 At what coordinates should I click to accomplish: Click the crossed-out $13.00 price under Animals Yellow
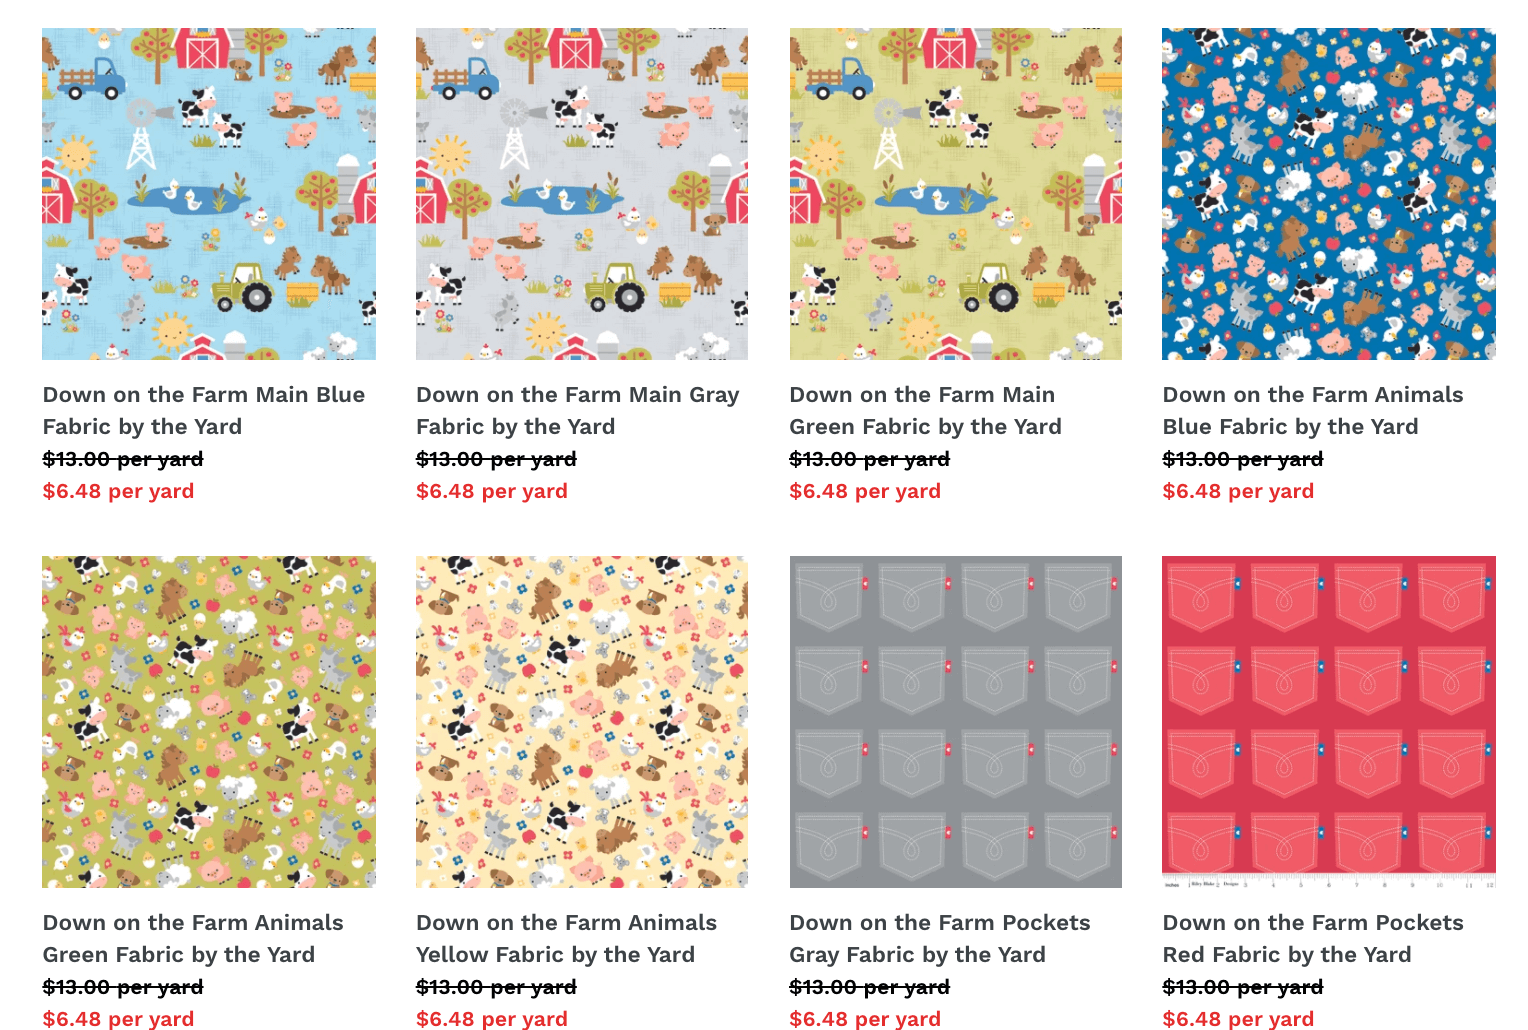click(x=496, y=987)
